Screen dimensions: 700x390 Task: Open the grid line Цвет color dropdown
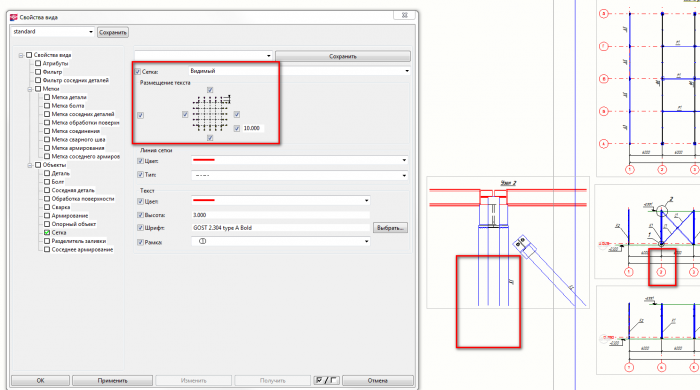[300, 160]
